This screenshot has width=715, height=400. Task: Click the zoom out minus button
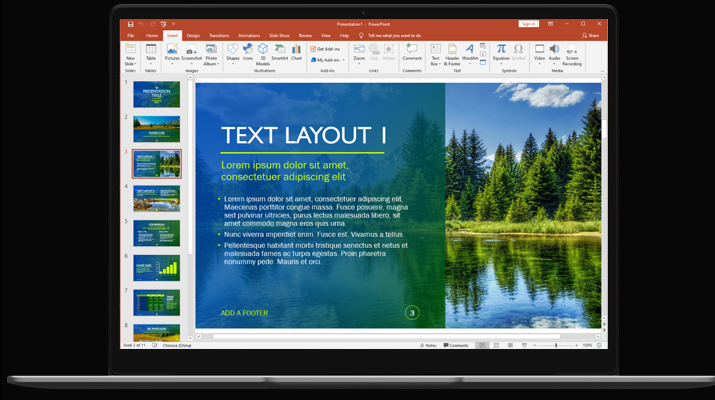coord(535,345)
